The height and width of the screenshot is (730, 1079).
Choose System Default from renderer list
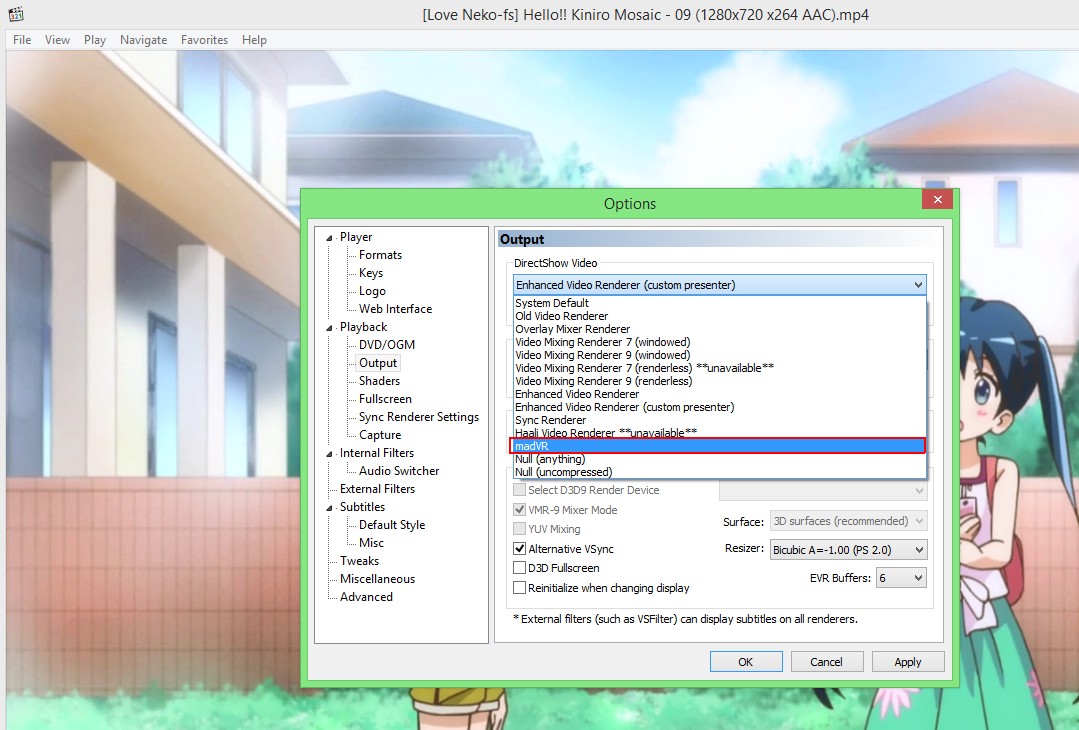719,303
